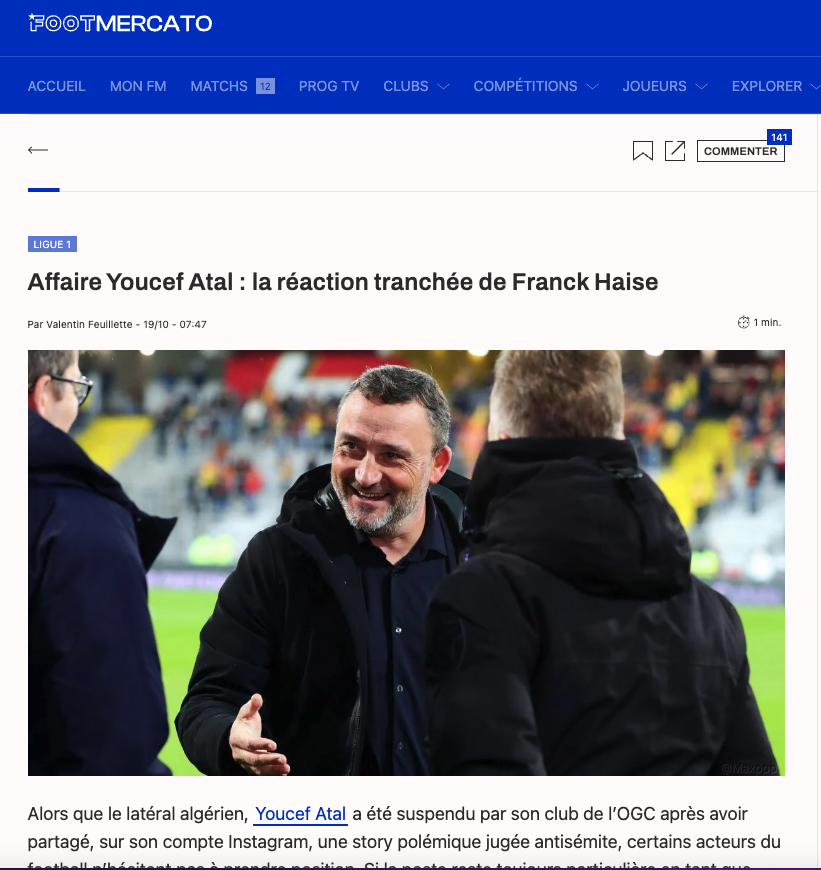Go back using the left arrow icon
Screen dimensions: 821x870
38,150
